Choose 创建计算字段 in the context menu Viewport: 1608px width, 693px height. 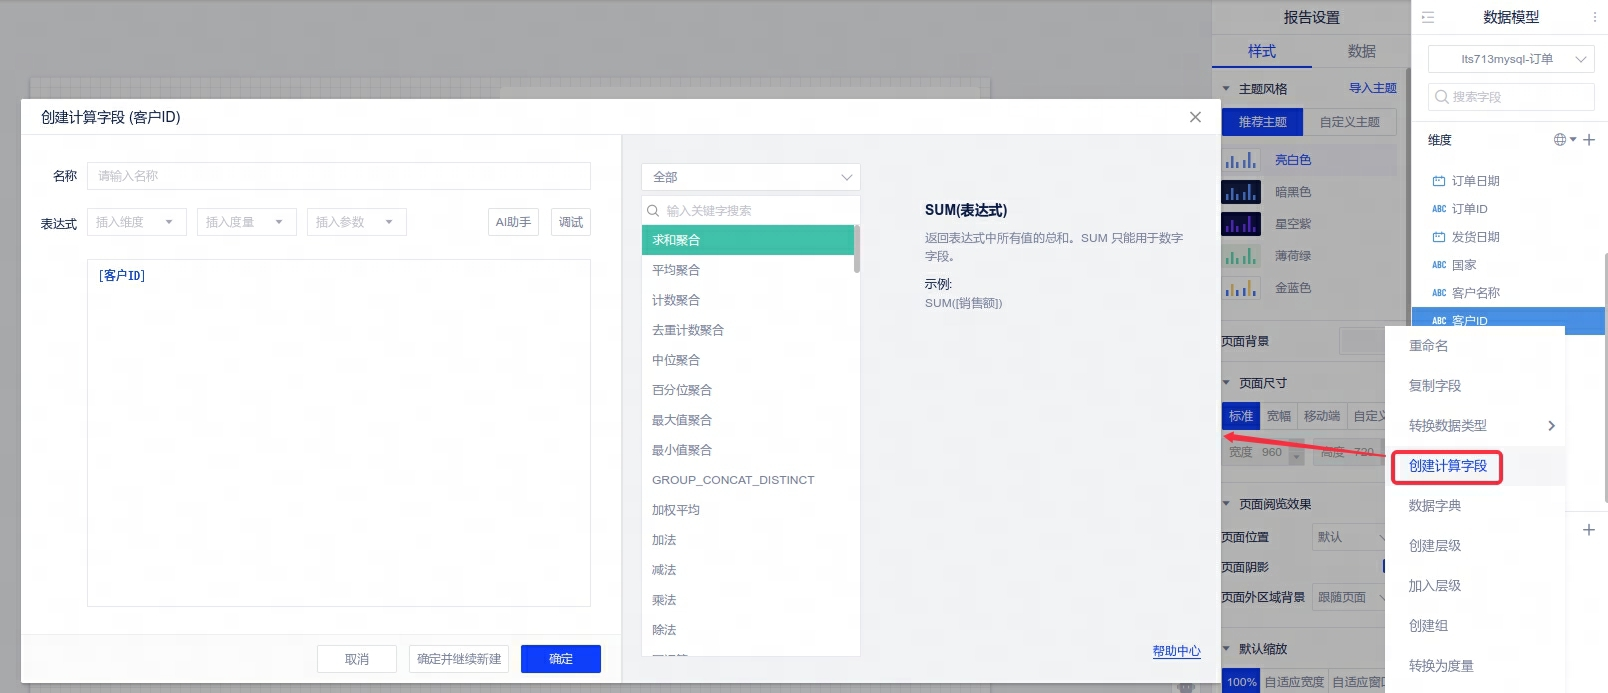point(1447,466)
